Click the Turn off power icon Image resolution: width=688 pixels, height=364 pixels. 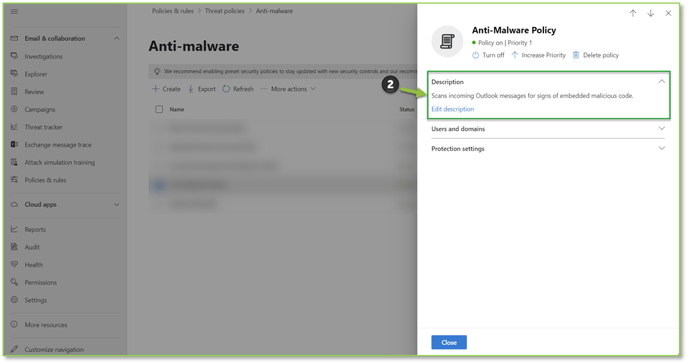[475, 55]
